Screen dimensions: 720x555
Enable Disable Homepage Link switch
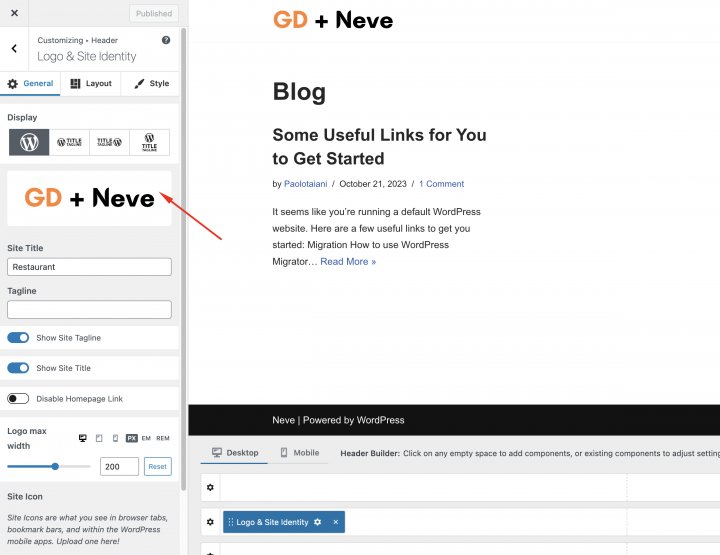(18, 398)
